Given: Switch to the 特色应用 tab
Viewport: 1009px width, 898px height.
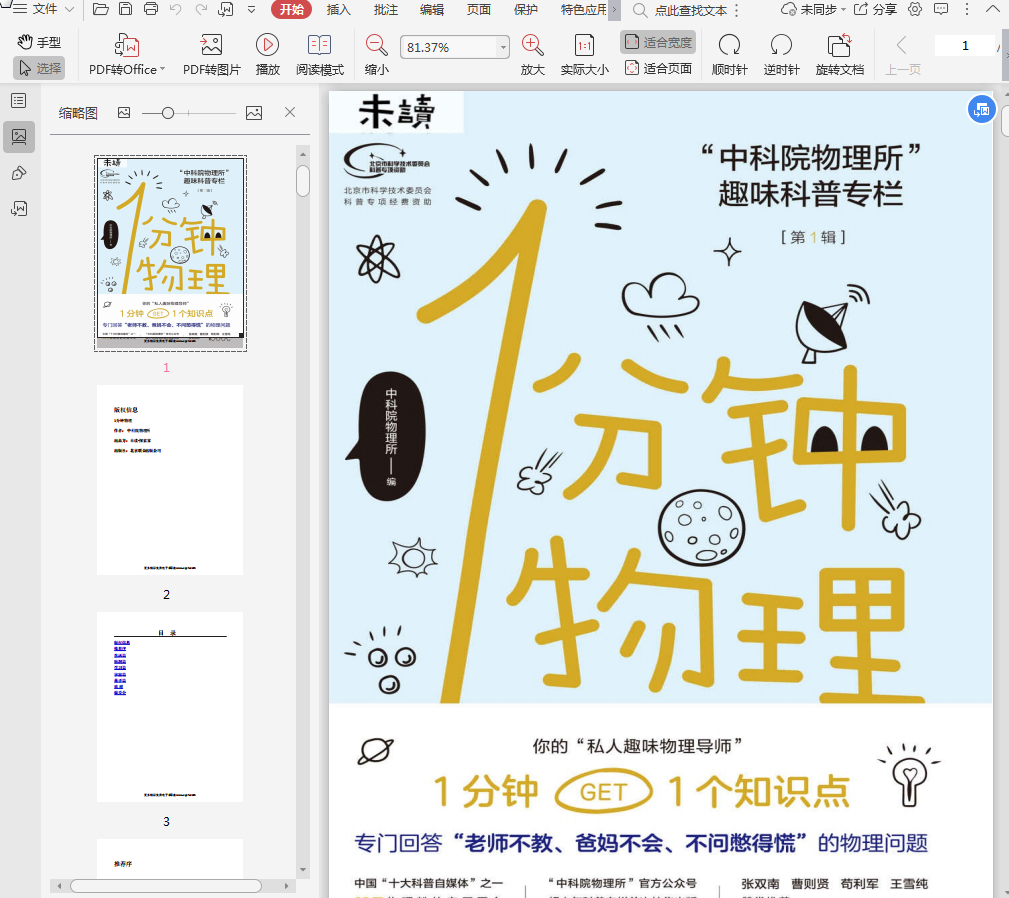Looking at the screenshot, I should click(x=583, y=10).
